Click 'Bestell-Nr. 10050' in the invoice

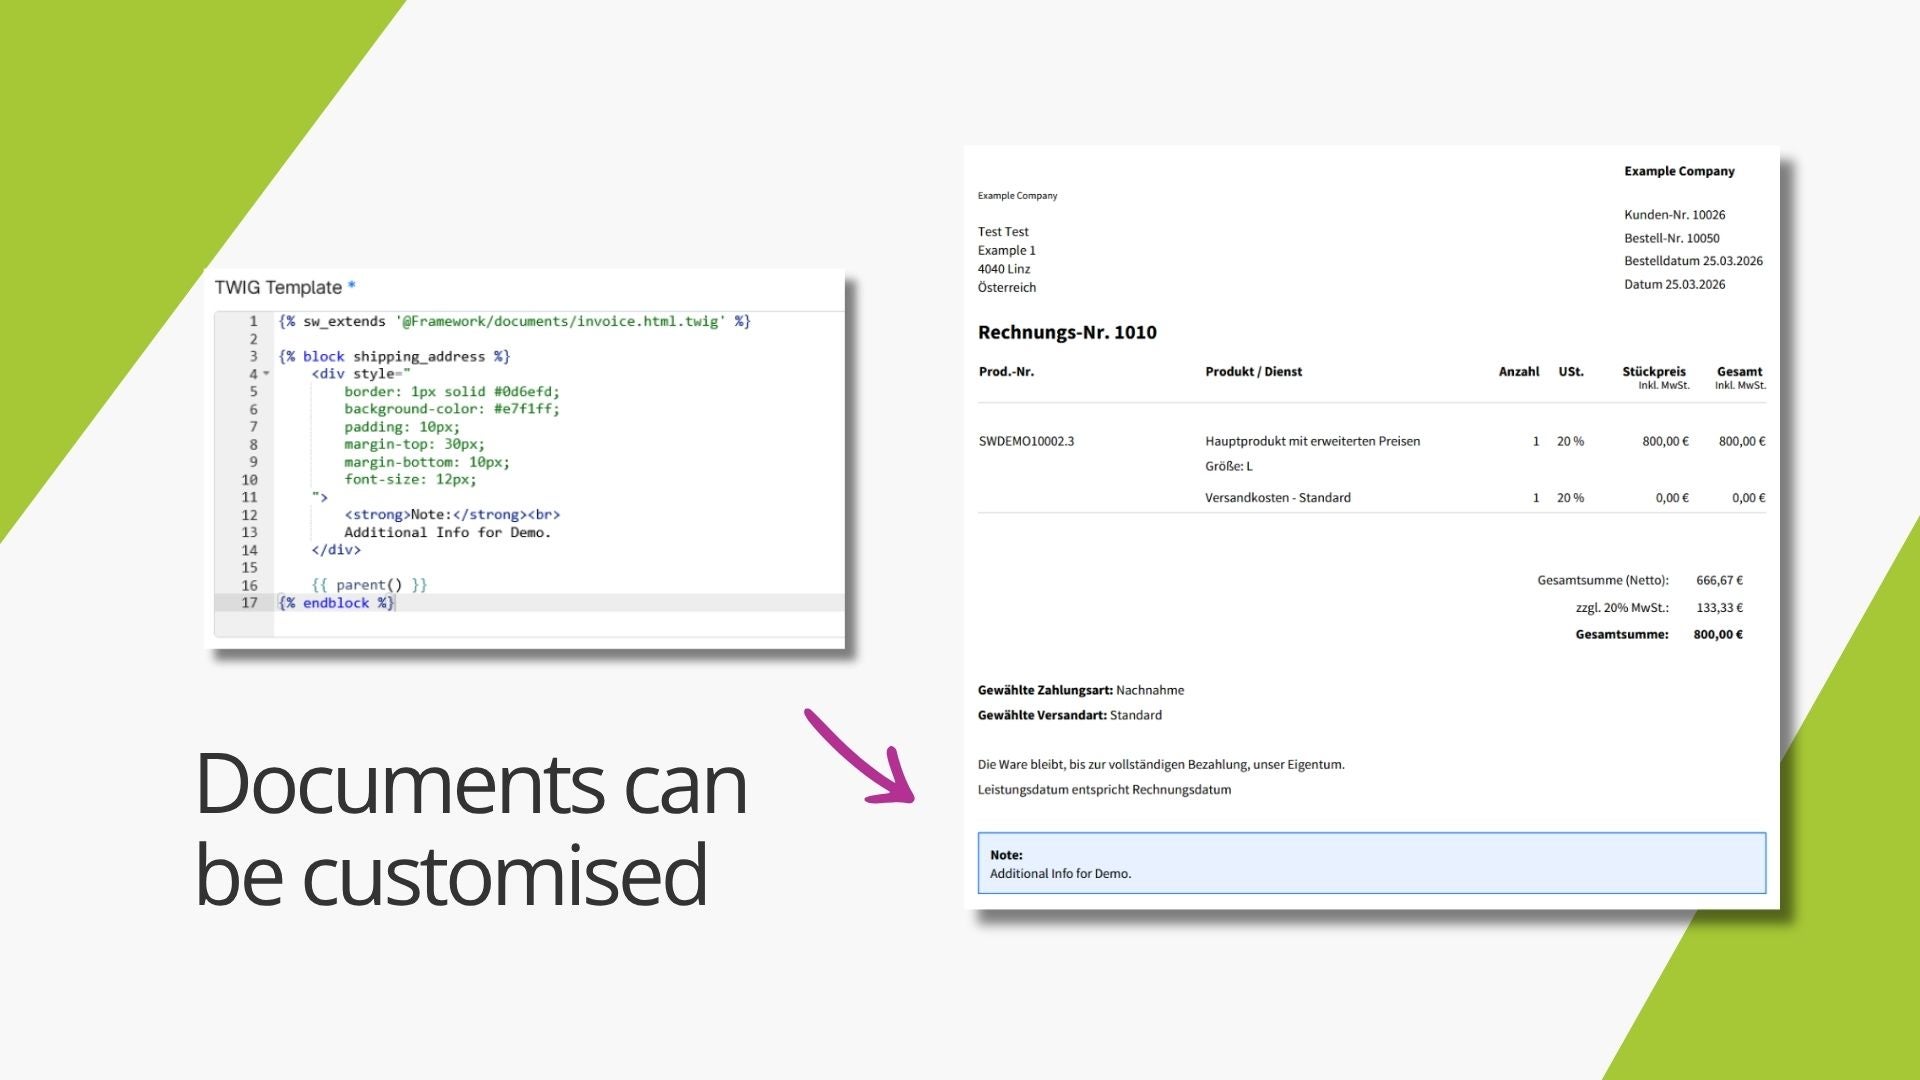(x=1671, y=238)
